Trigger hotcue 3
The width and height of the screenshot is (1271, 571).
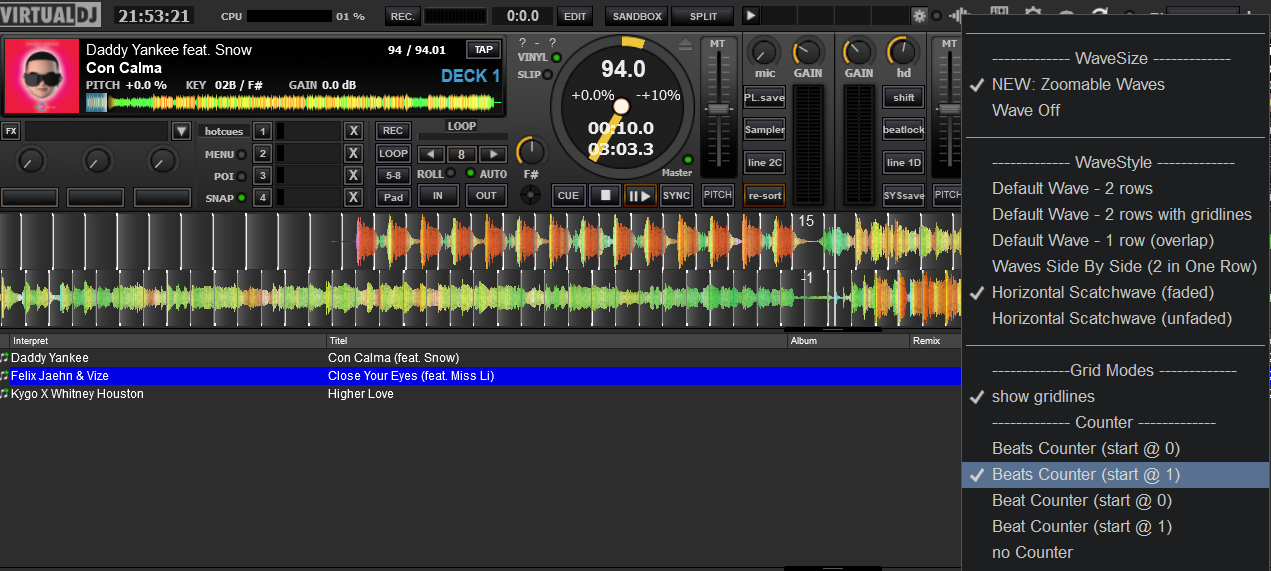[x=261, y=175]
